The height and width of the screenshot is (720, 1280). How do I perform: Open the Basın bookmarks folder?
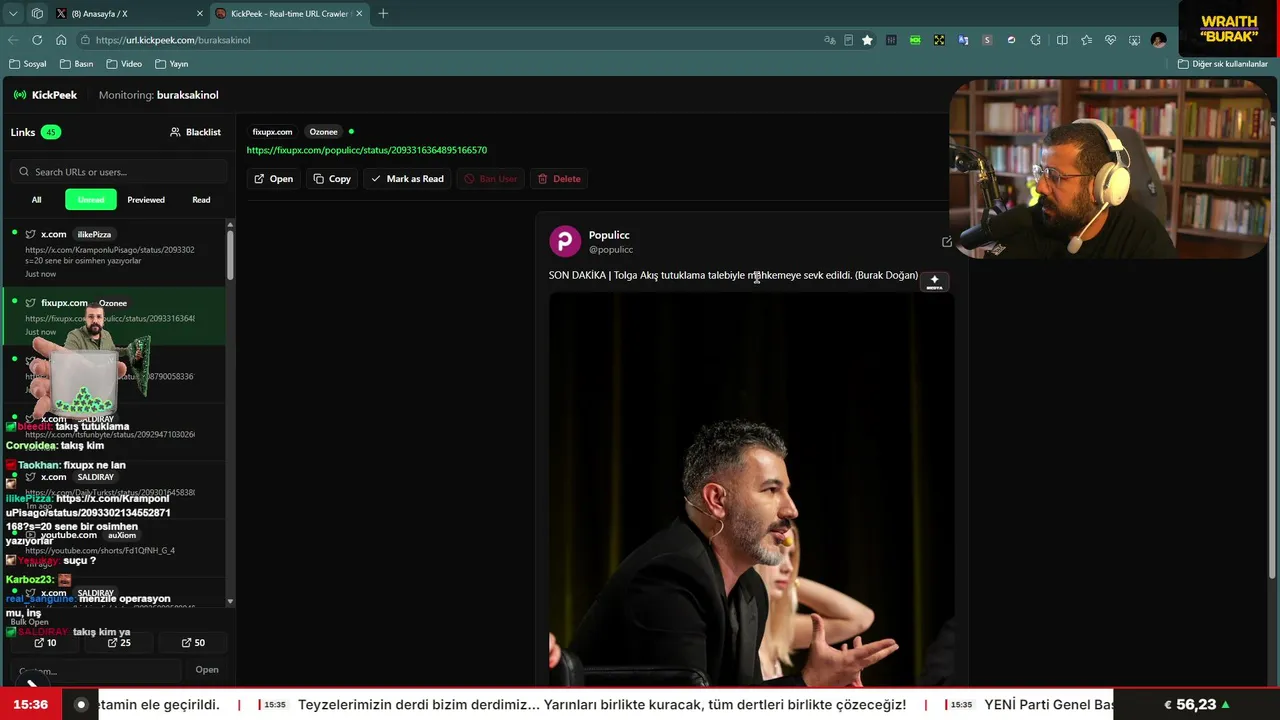[77, 64]
